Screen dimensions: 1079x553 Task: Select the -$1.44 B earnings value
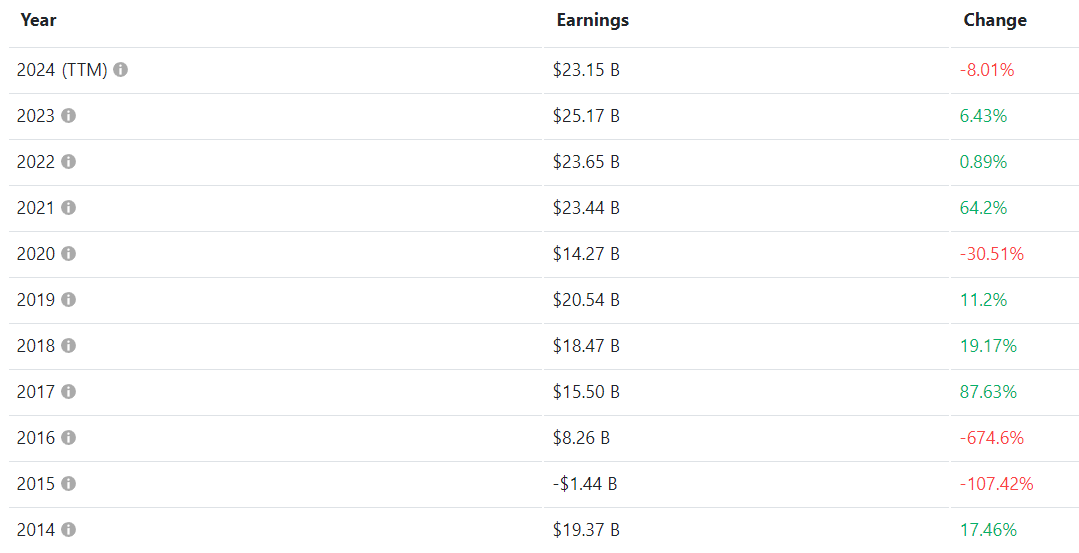click(584, 484)
